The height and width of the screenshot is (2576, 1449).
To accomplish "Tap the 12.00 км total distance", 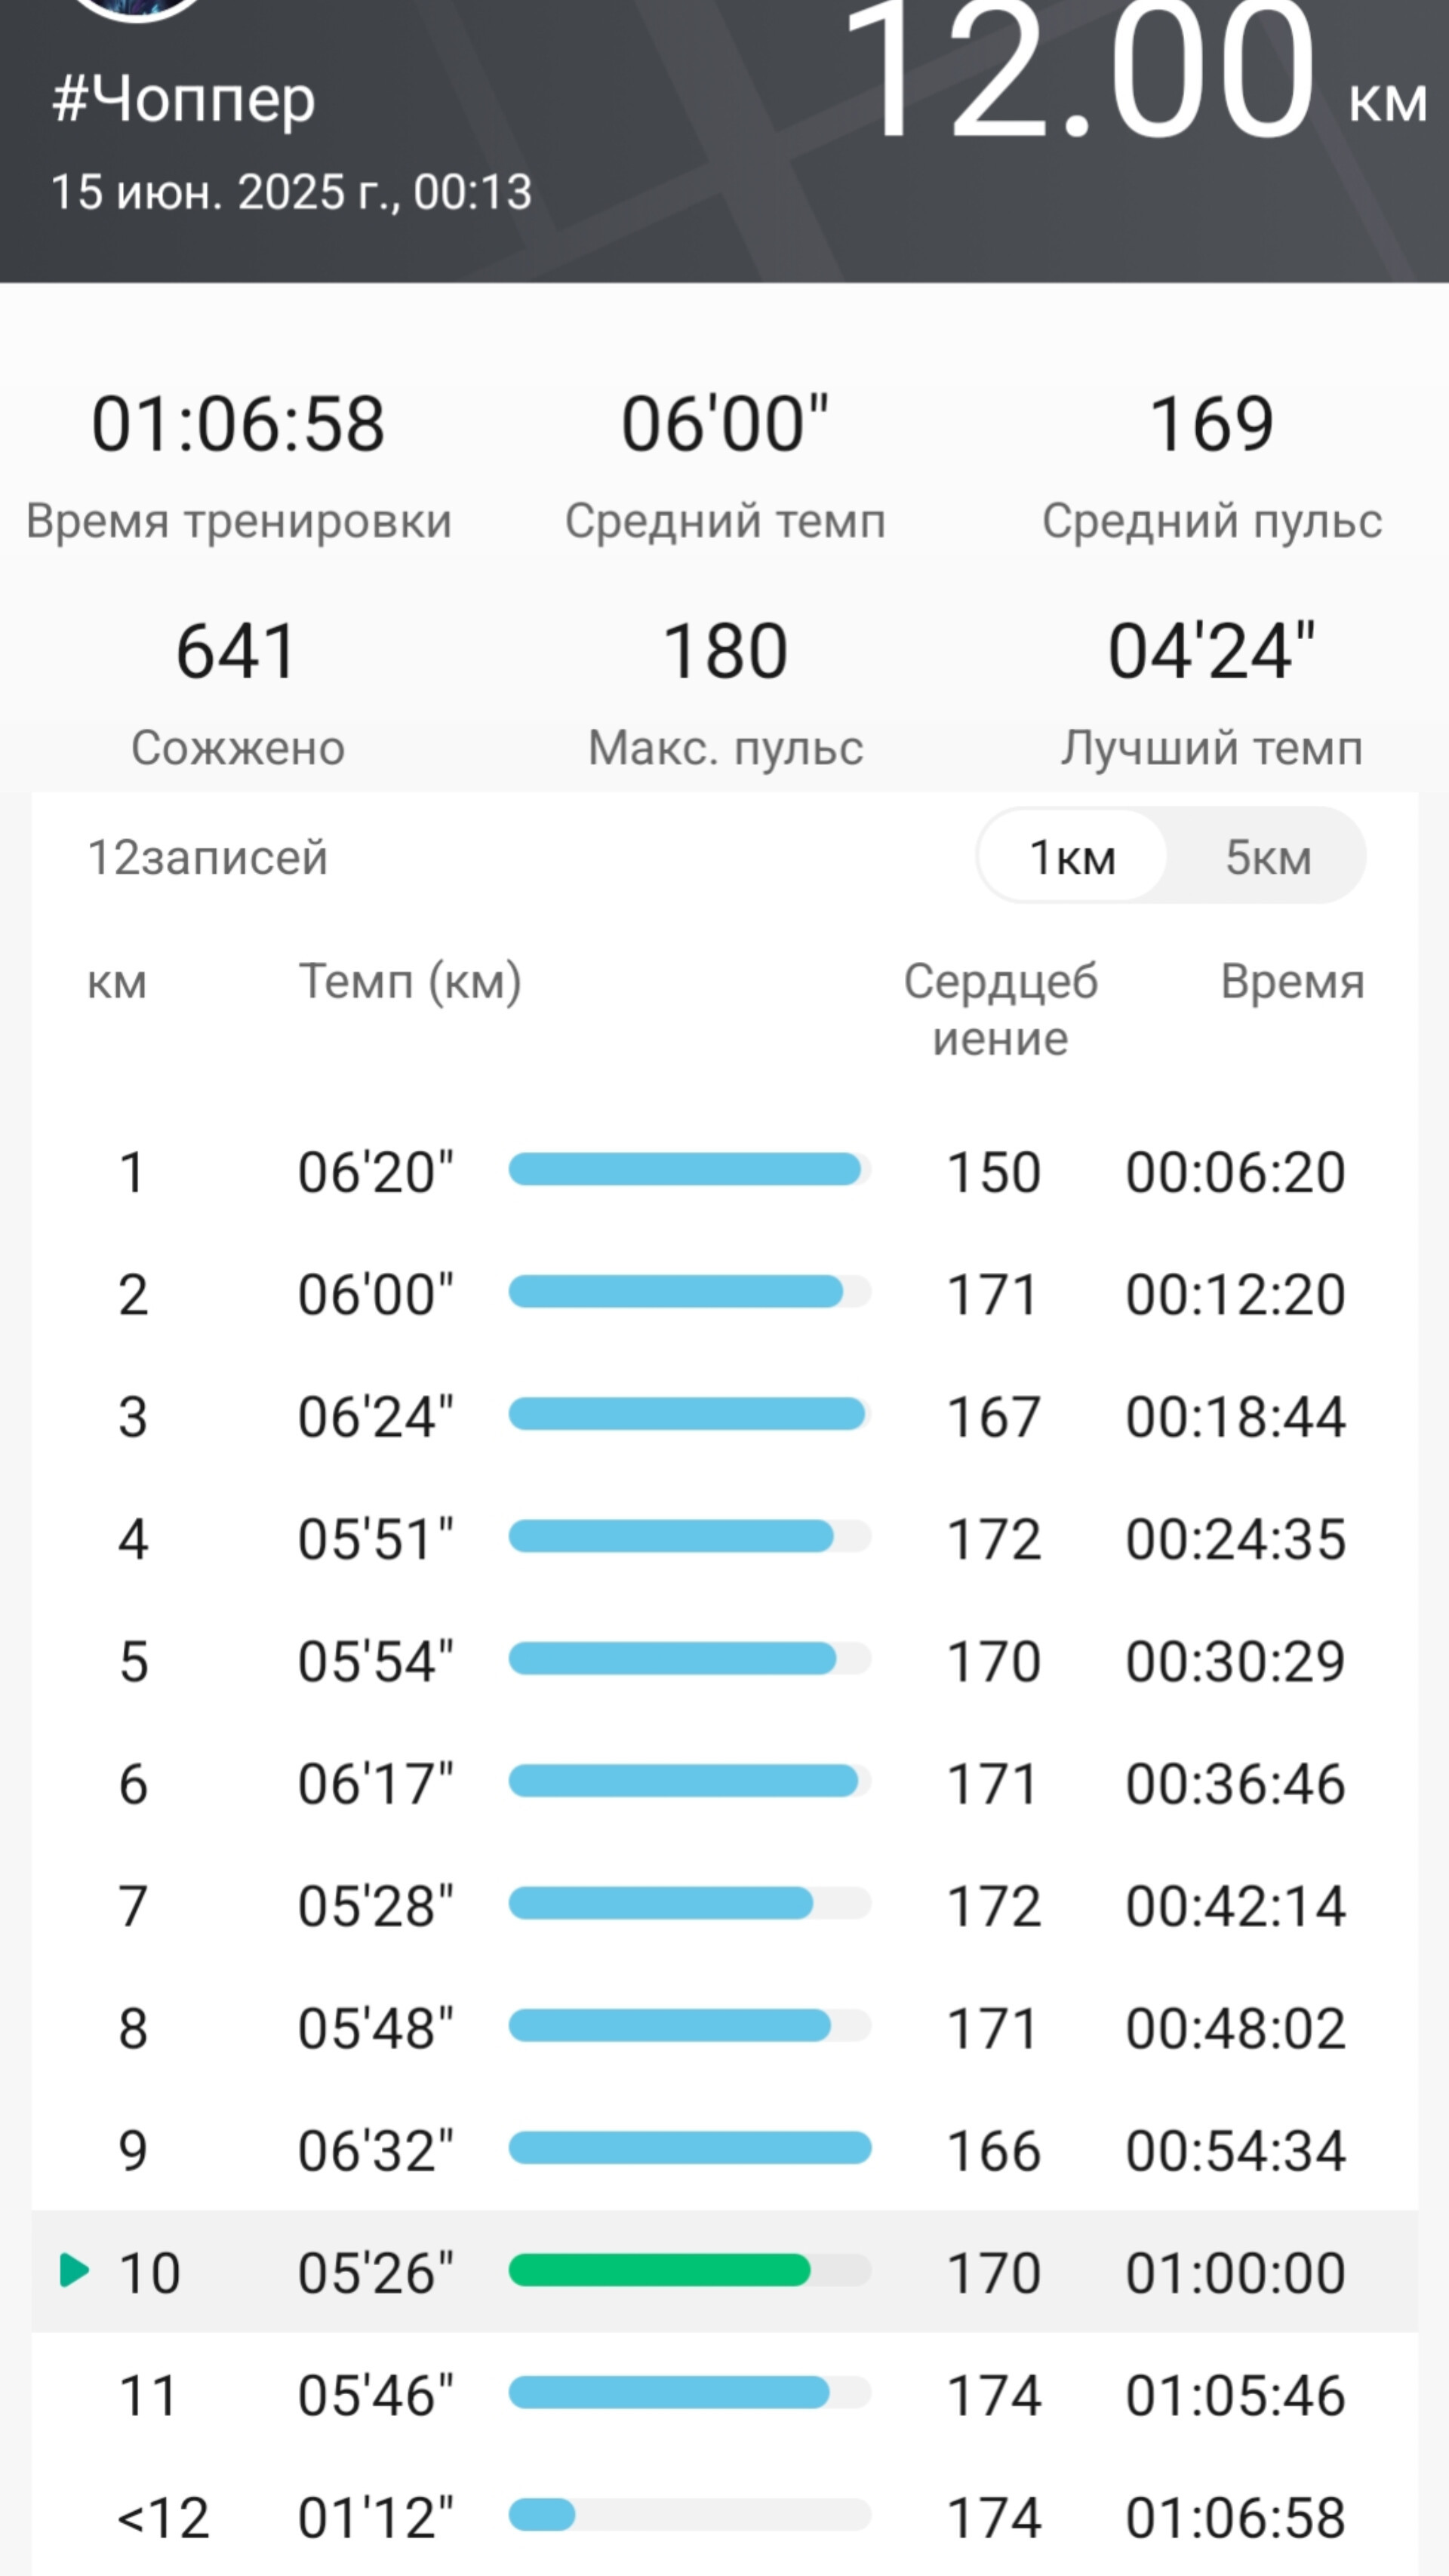I will 1135,70.
